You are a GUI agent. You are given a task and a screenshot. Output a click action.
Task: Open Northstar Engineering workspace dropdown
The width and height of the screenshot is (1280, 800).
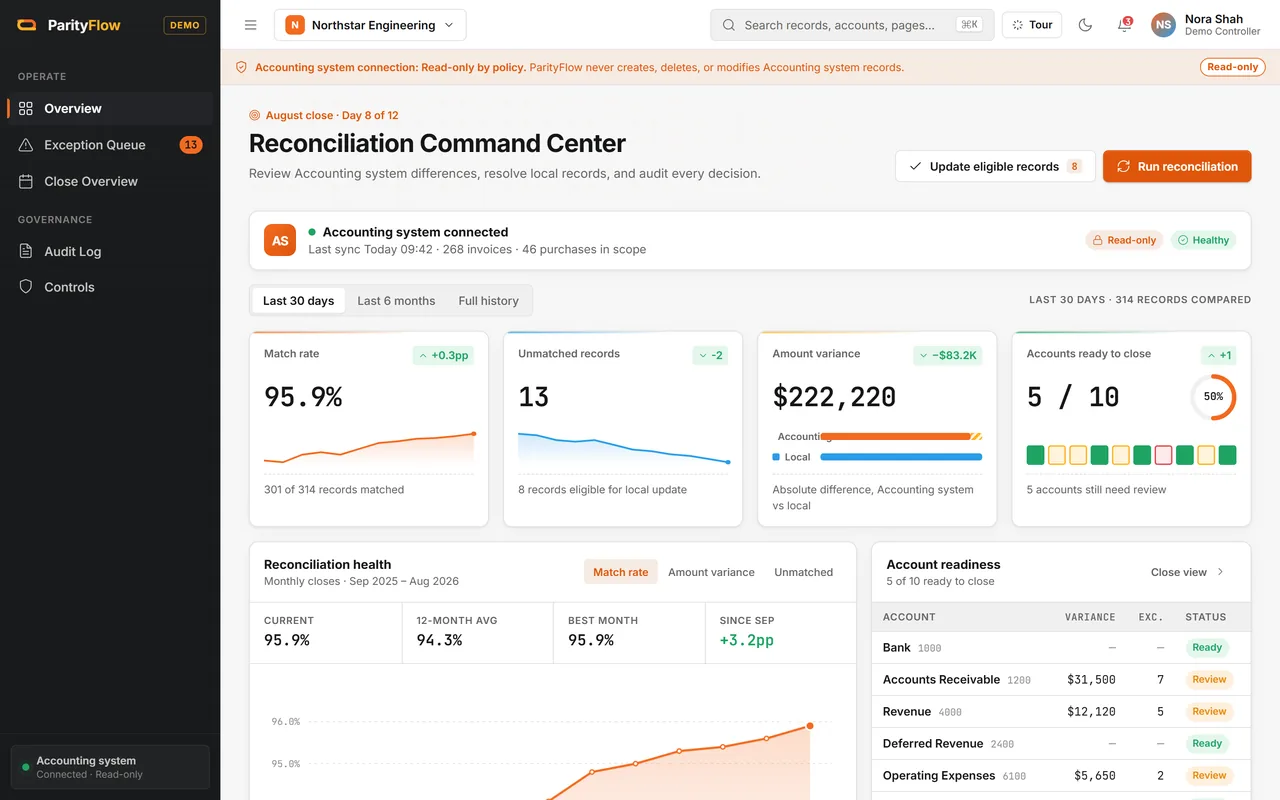pyautogui.click(x=370, y=25)
